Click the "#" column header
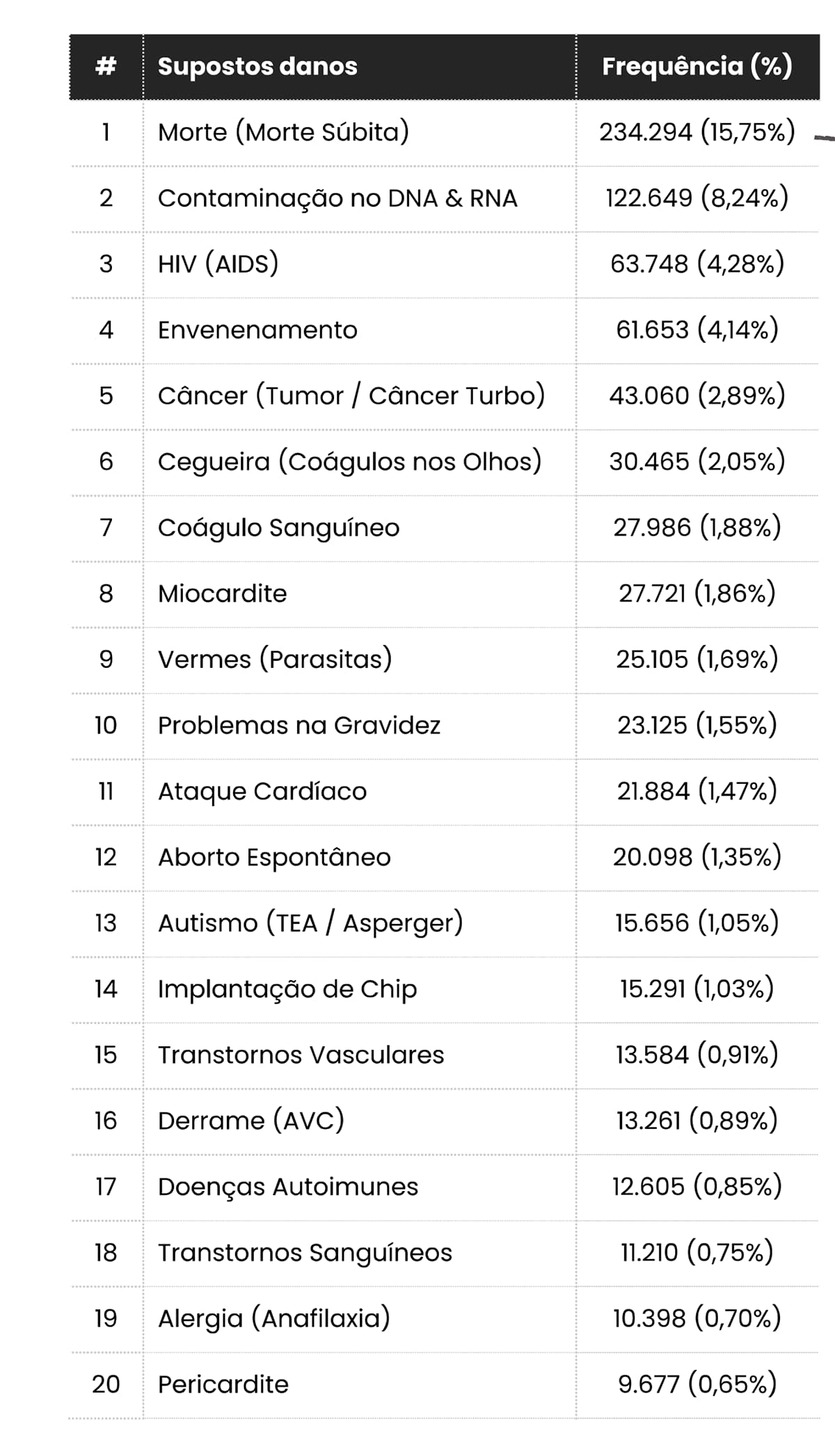This screenshot has height=1440, width=835. pos(106,67)
